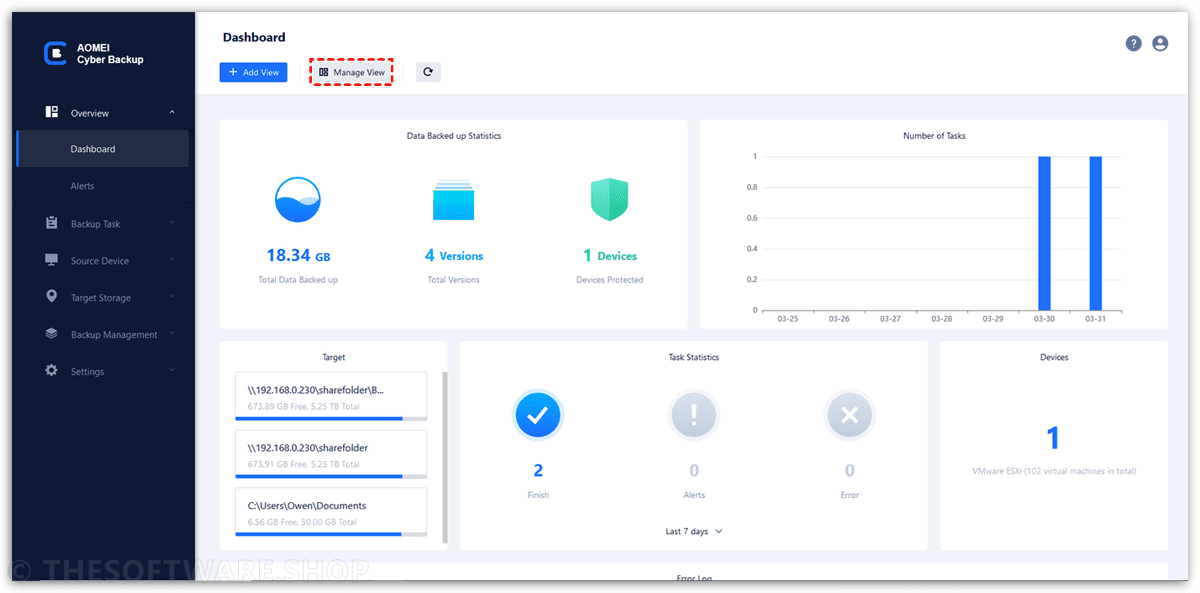Open the Backup Management menu item

tap(114, 335)
